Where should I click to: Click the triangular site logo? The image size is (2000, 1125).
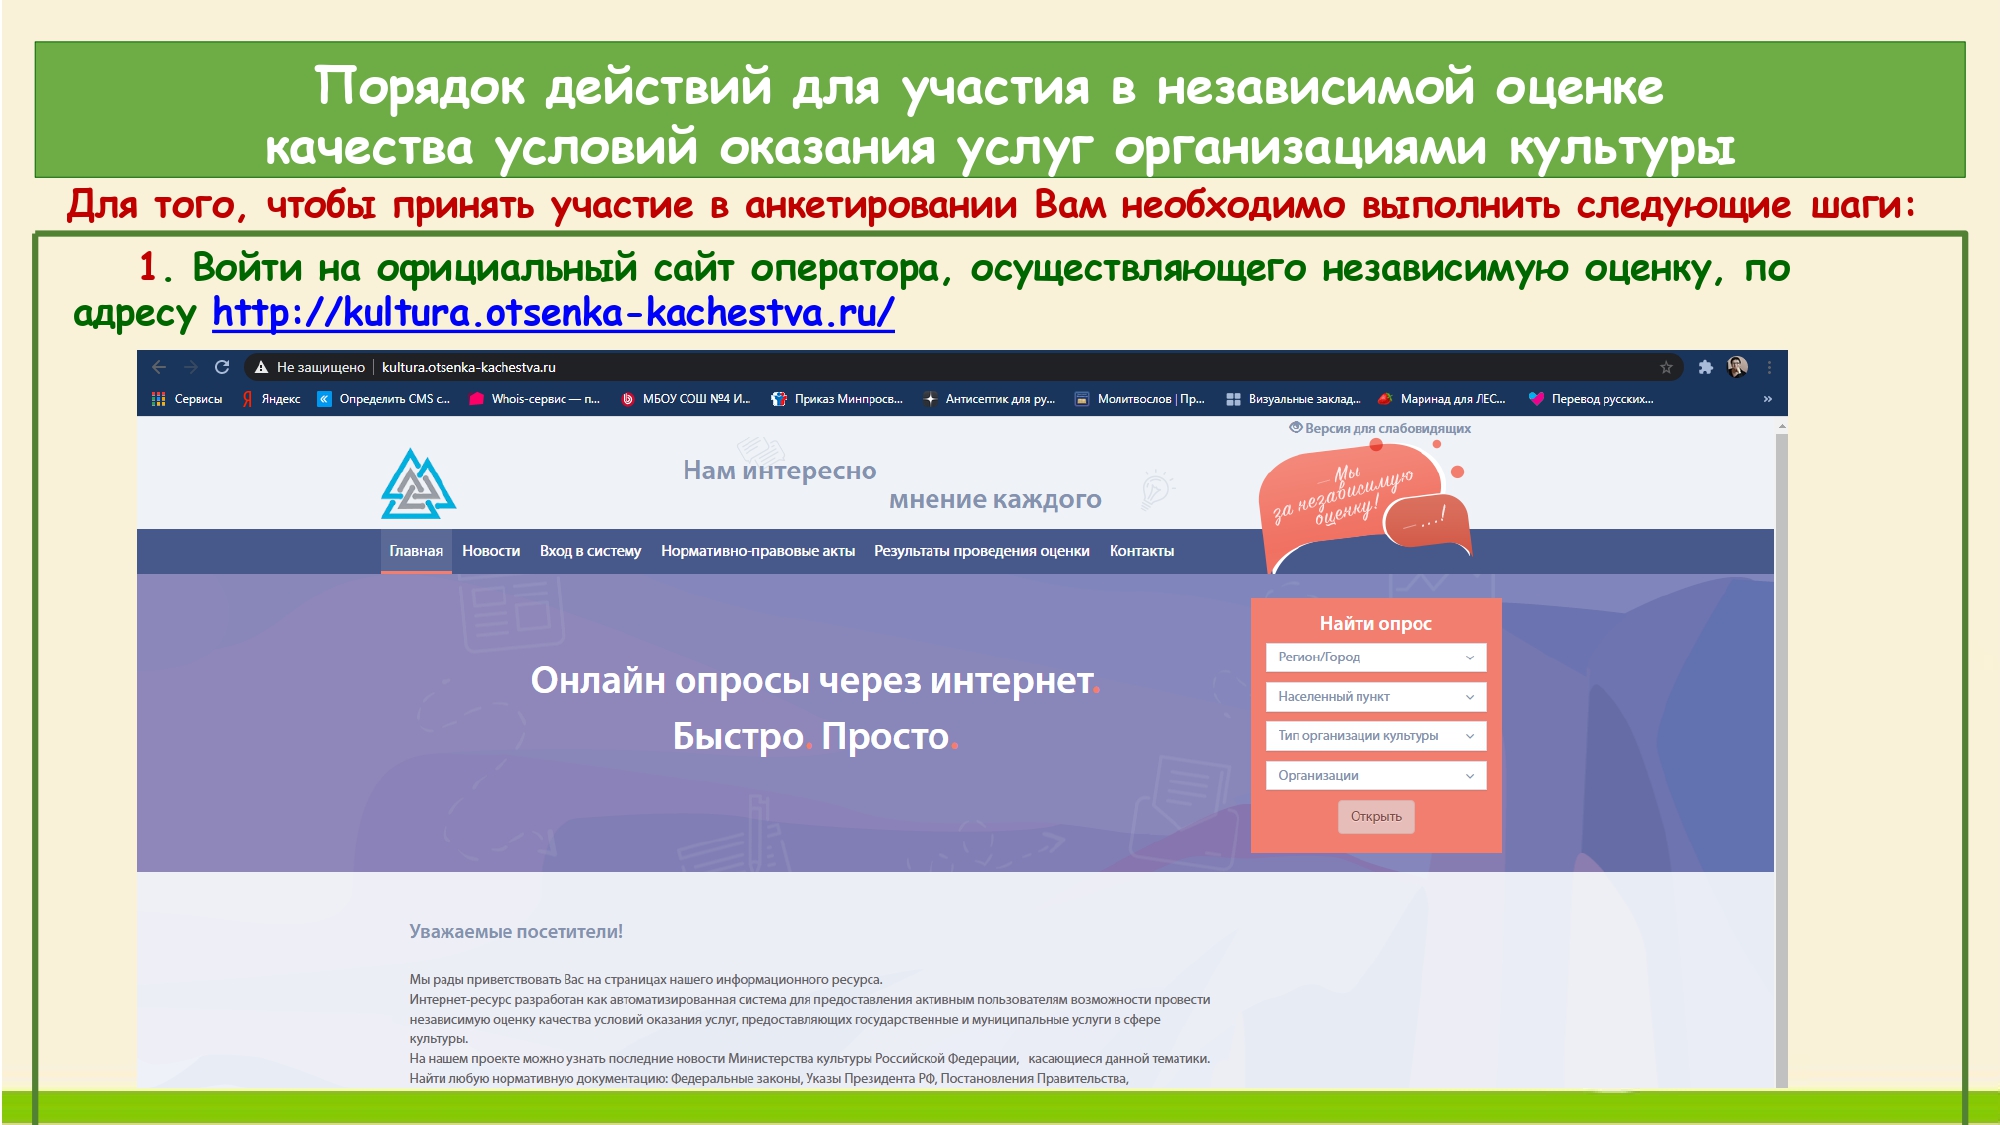coord(418,484)
